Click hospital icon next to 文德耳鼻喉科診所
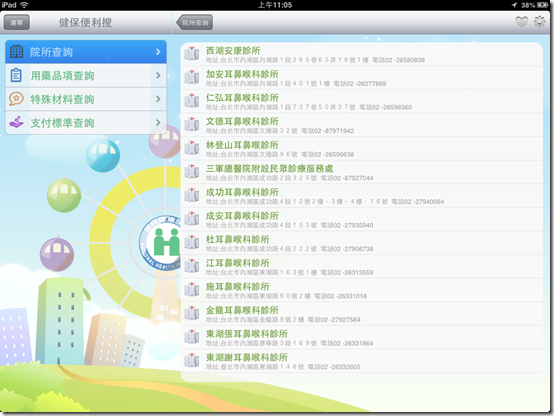This screenshot has height=416, width=554. 192,124
